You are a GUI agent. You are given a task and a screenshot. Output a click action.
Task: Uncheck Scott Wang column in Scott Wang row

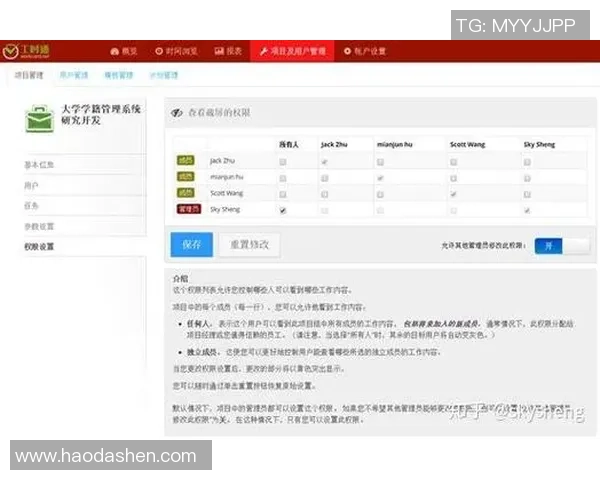pyautogui.click(x=453, y=194)
